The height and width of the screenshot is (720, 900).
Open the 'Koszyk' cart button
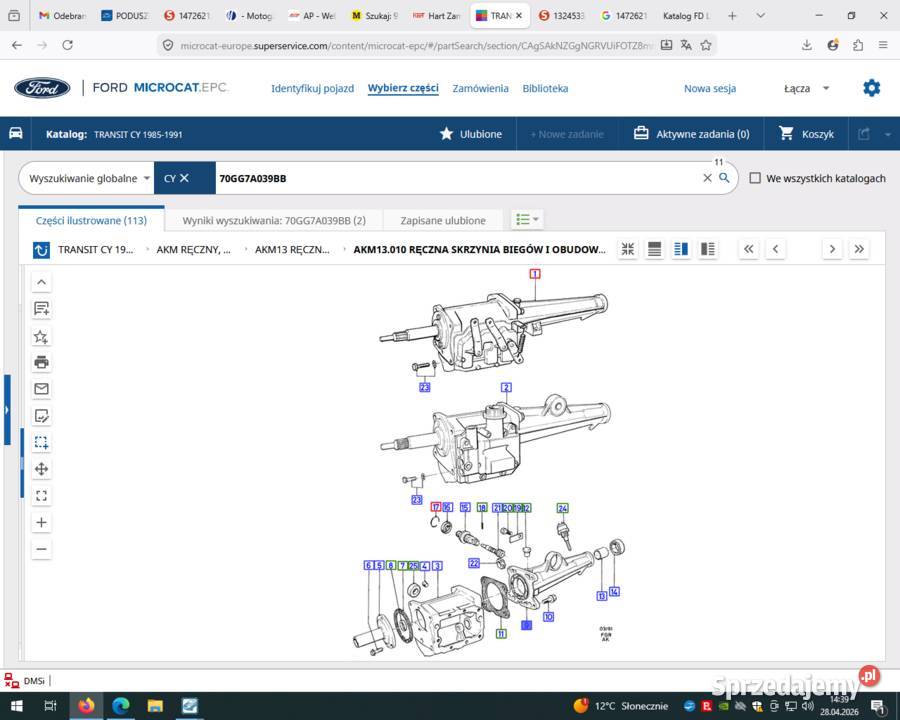[x=806, y=134]
